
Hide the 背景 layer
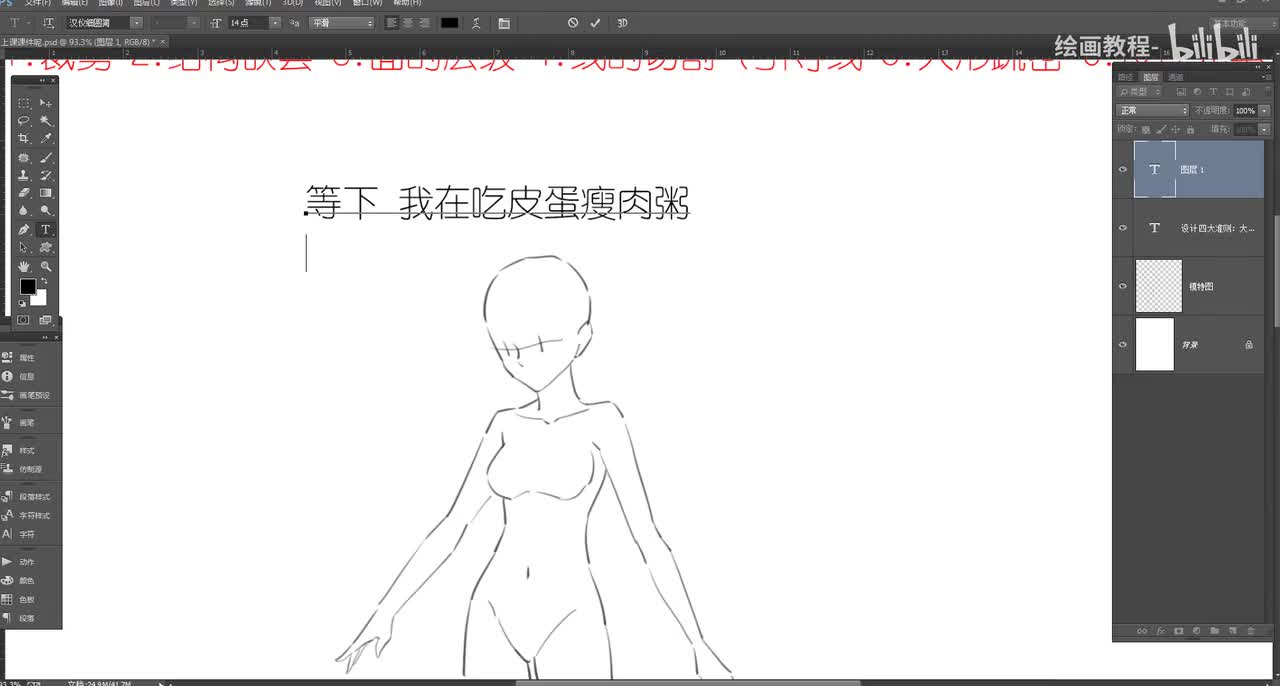[x=1123, y=344]
